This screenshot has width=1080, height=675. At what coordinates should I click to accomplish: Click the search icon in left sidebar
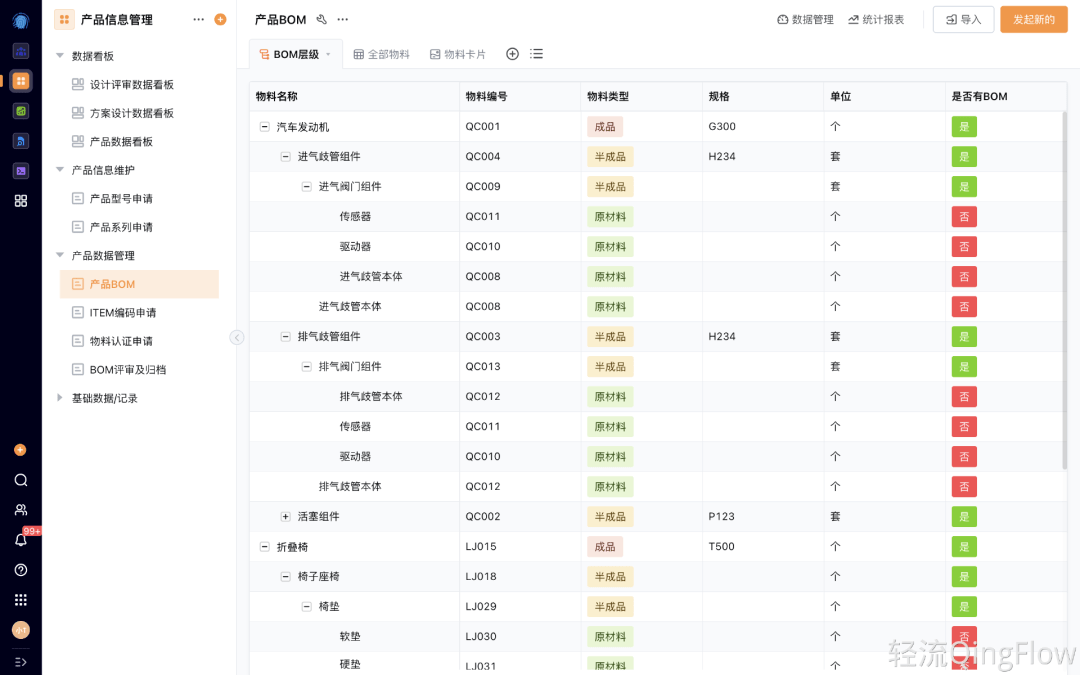click(20, 480)
